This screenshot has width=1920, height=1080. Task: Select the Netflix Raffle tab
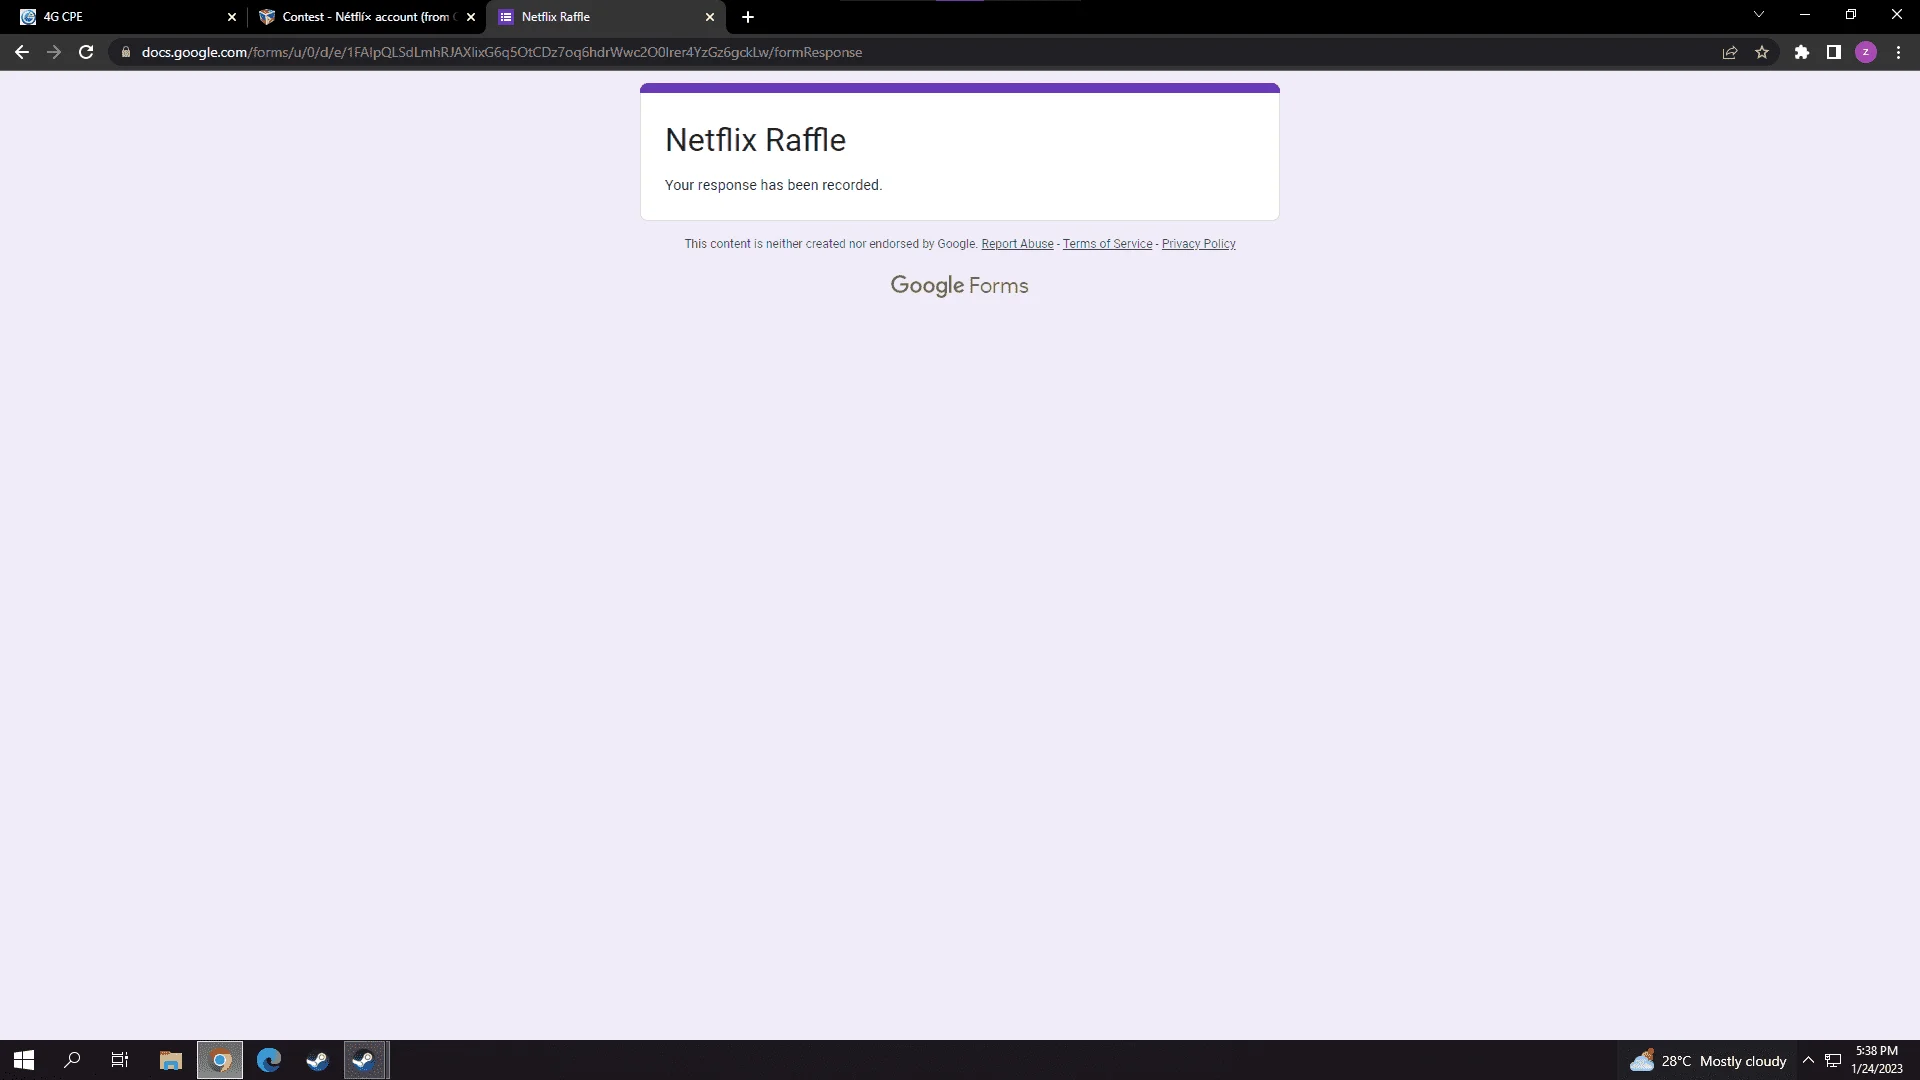[606, 17]
